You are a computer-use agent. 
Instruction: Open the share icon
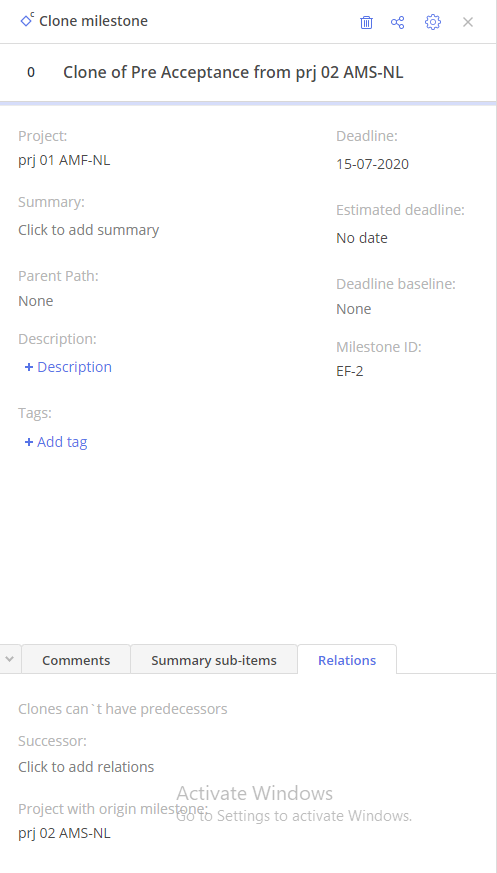click(397, 22)
